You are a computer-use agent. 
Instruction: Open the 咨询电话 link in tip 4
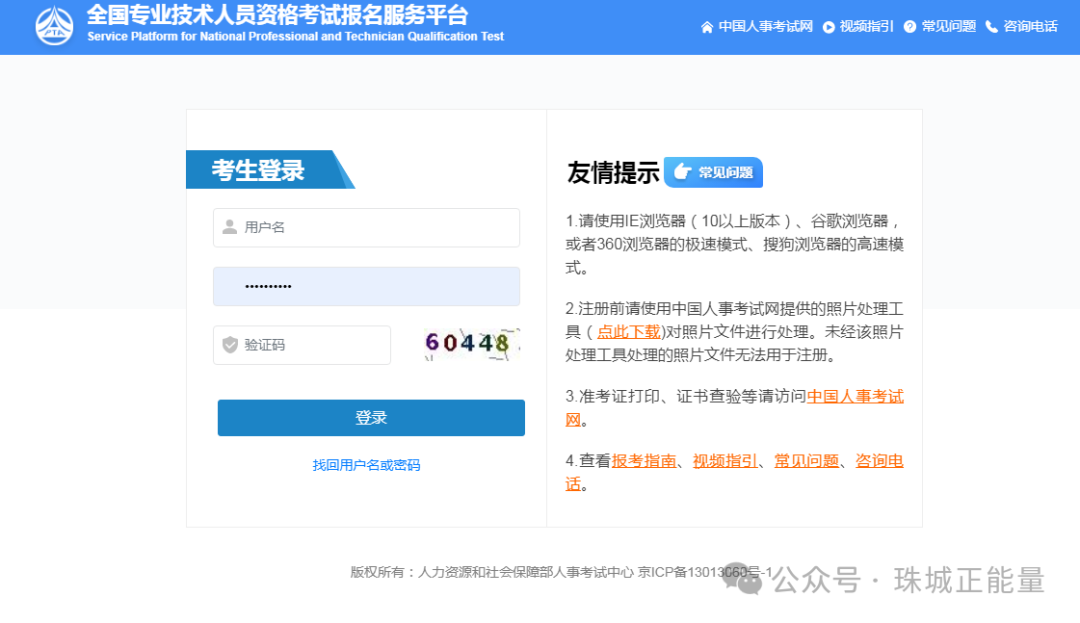tap(880, 461)
